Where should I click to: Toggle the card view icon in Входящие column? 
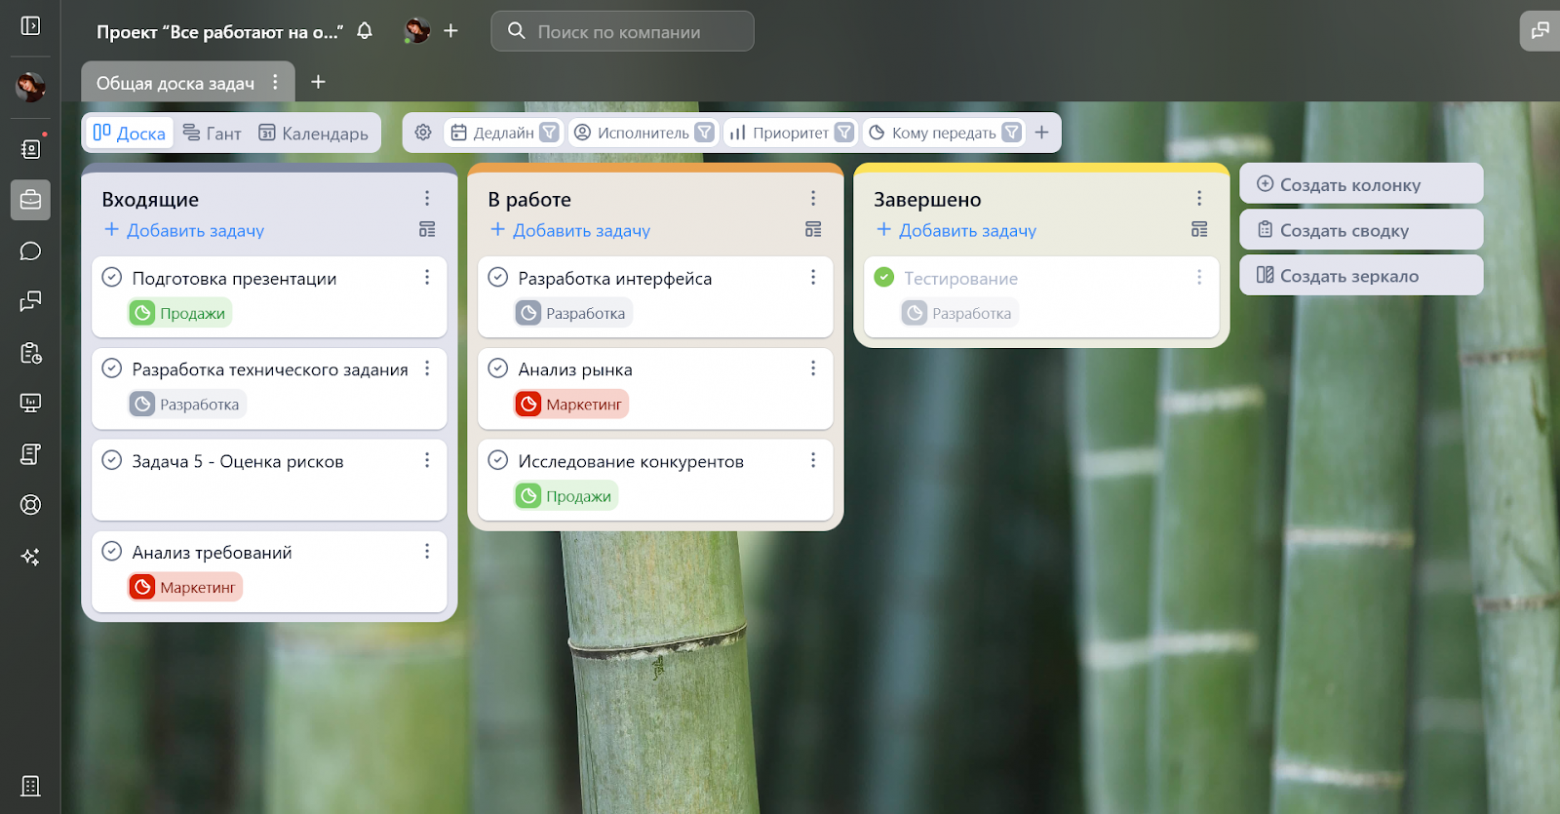coord(427,230)
